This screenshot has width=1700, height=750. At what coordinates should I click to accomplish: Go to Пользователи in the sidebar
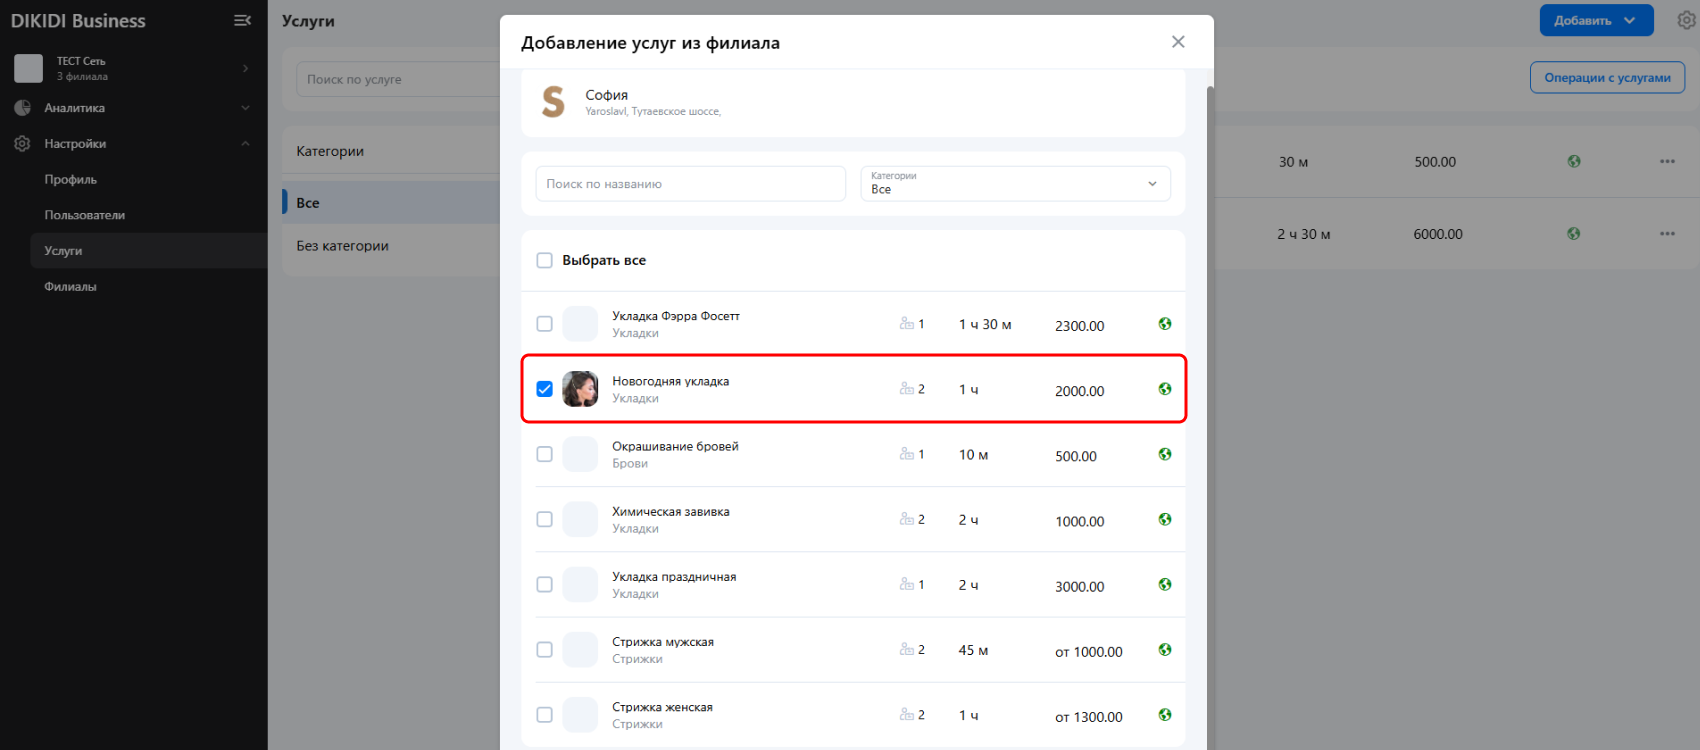pyautogui.click(x=85, y=215)
